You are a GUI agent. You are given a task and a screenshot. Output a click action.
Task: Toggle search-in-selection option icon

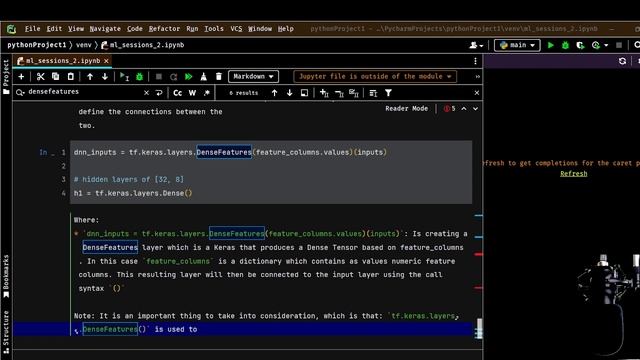[373, 93]
